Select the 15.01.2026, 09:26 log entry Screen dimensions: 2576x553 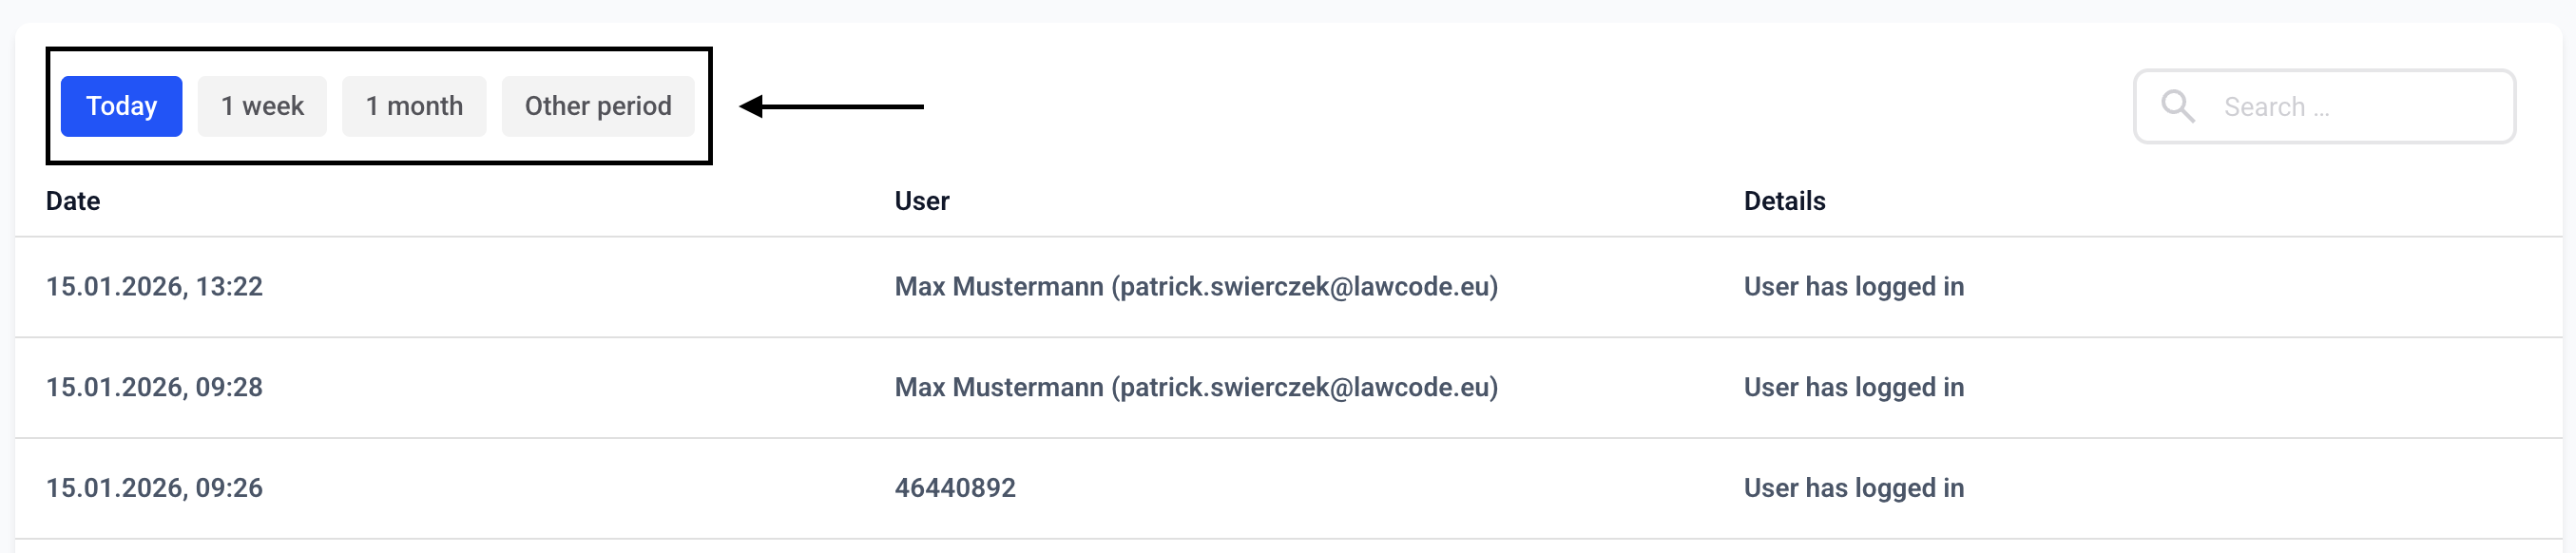click(1288, 488)
